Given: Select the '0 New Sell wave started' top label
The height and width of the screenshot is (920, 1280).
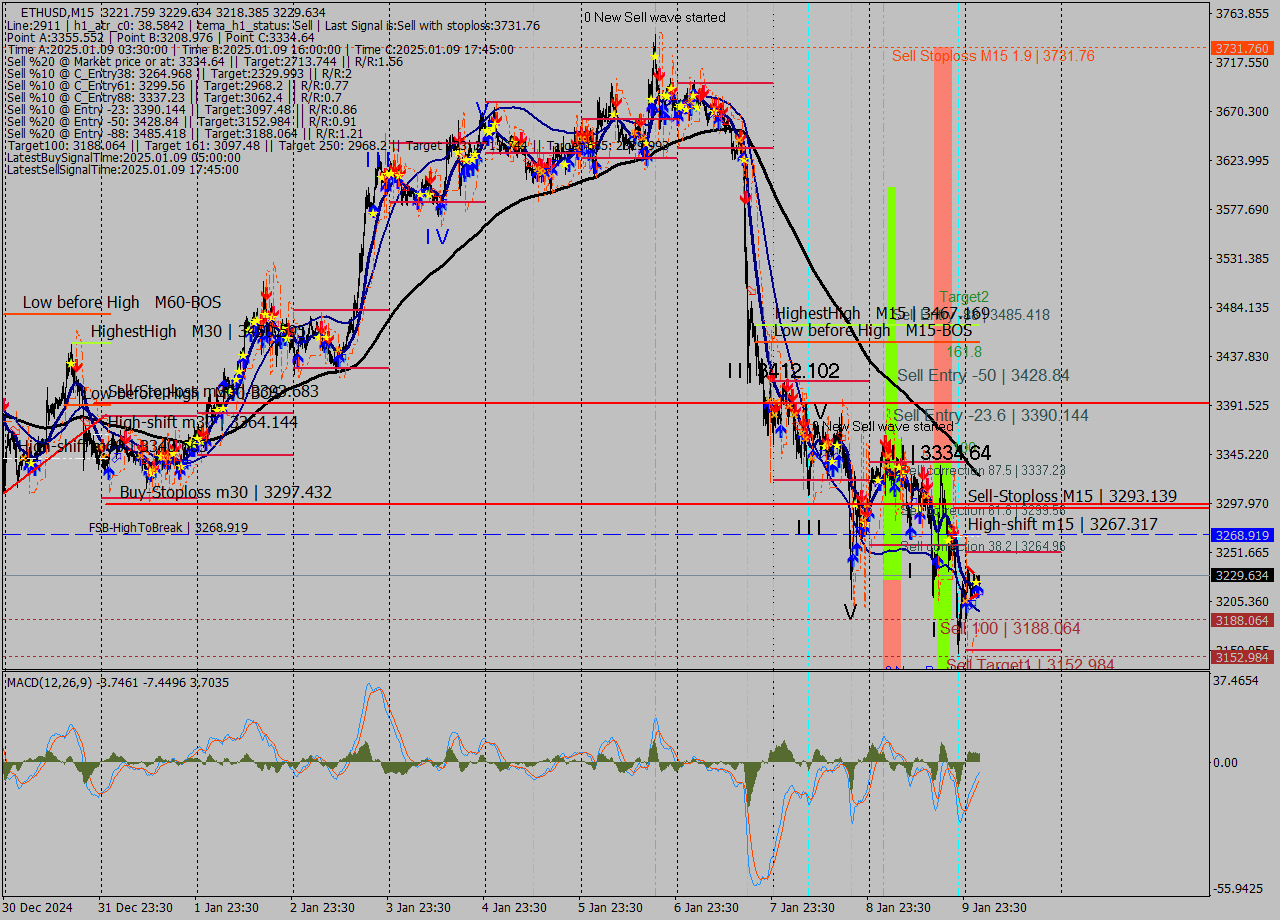Looking at the screenshot, I should [655, 17].
